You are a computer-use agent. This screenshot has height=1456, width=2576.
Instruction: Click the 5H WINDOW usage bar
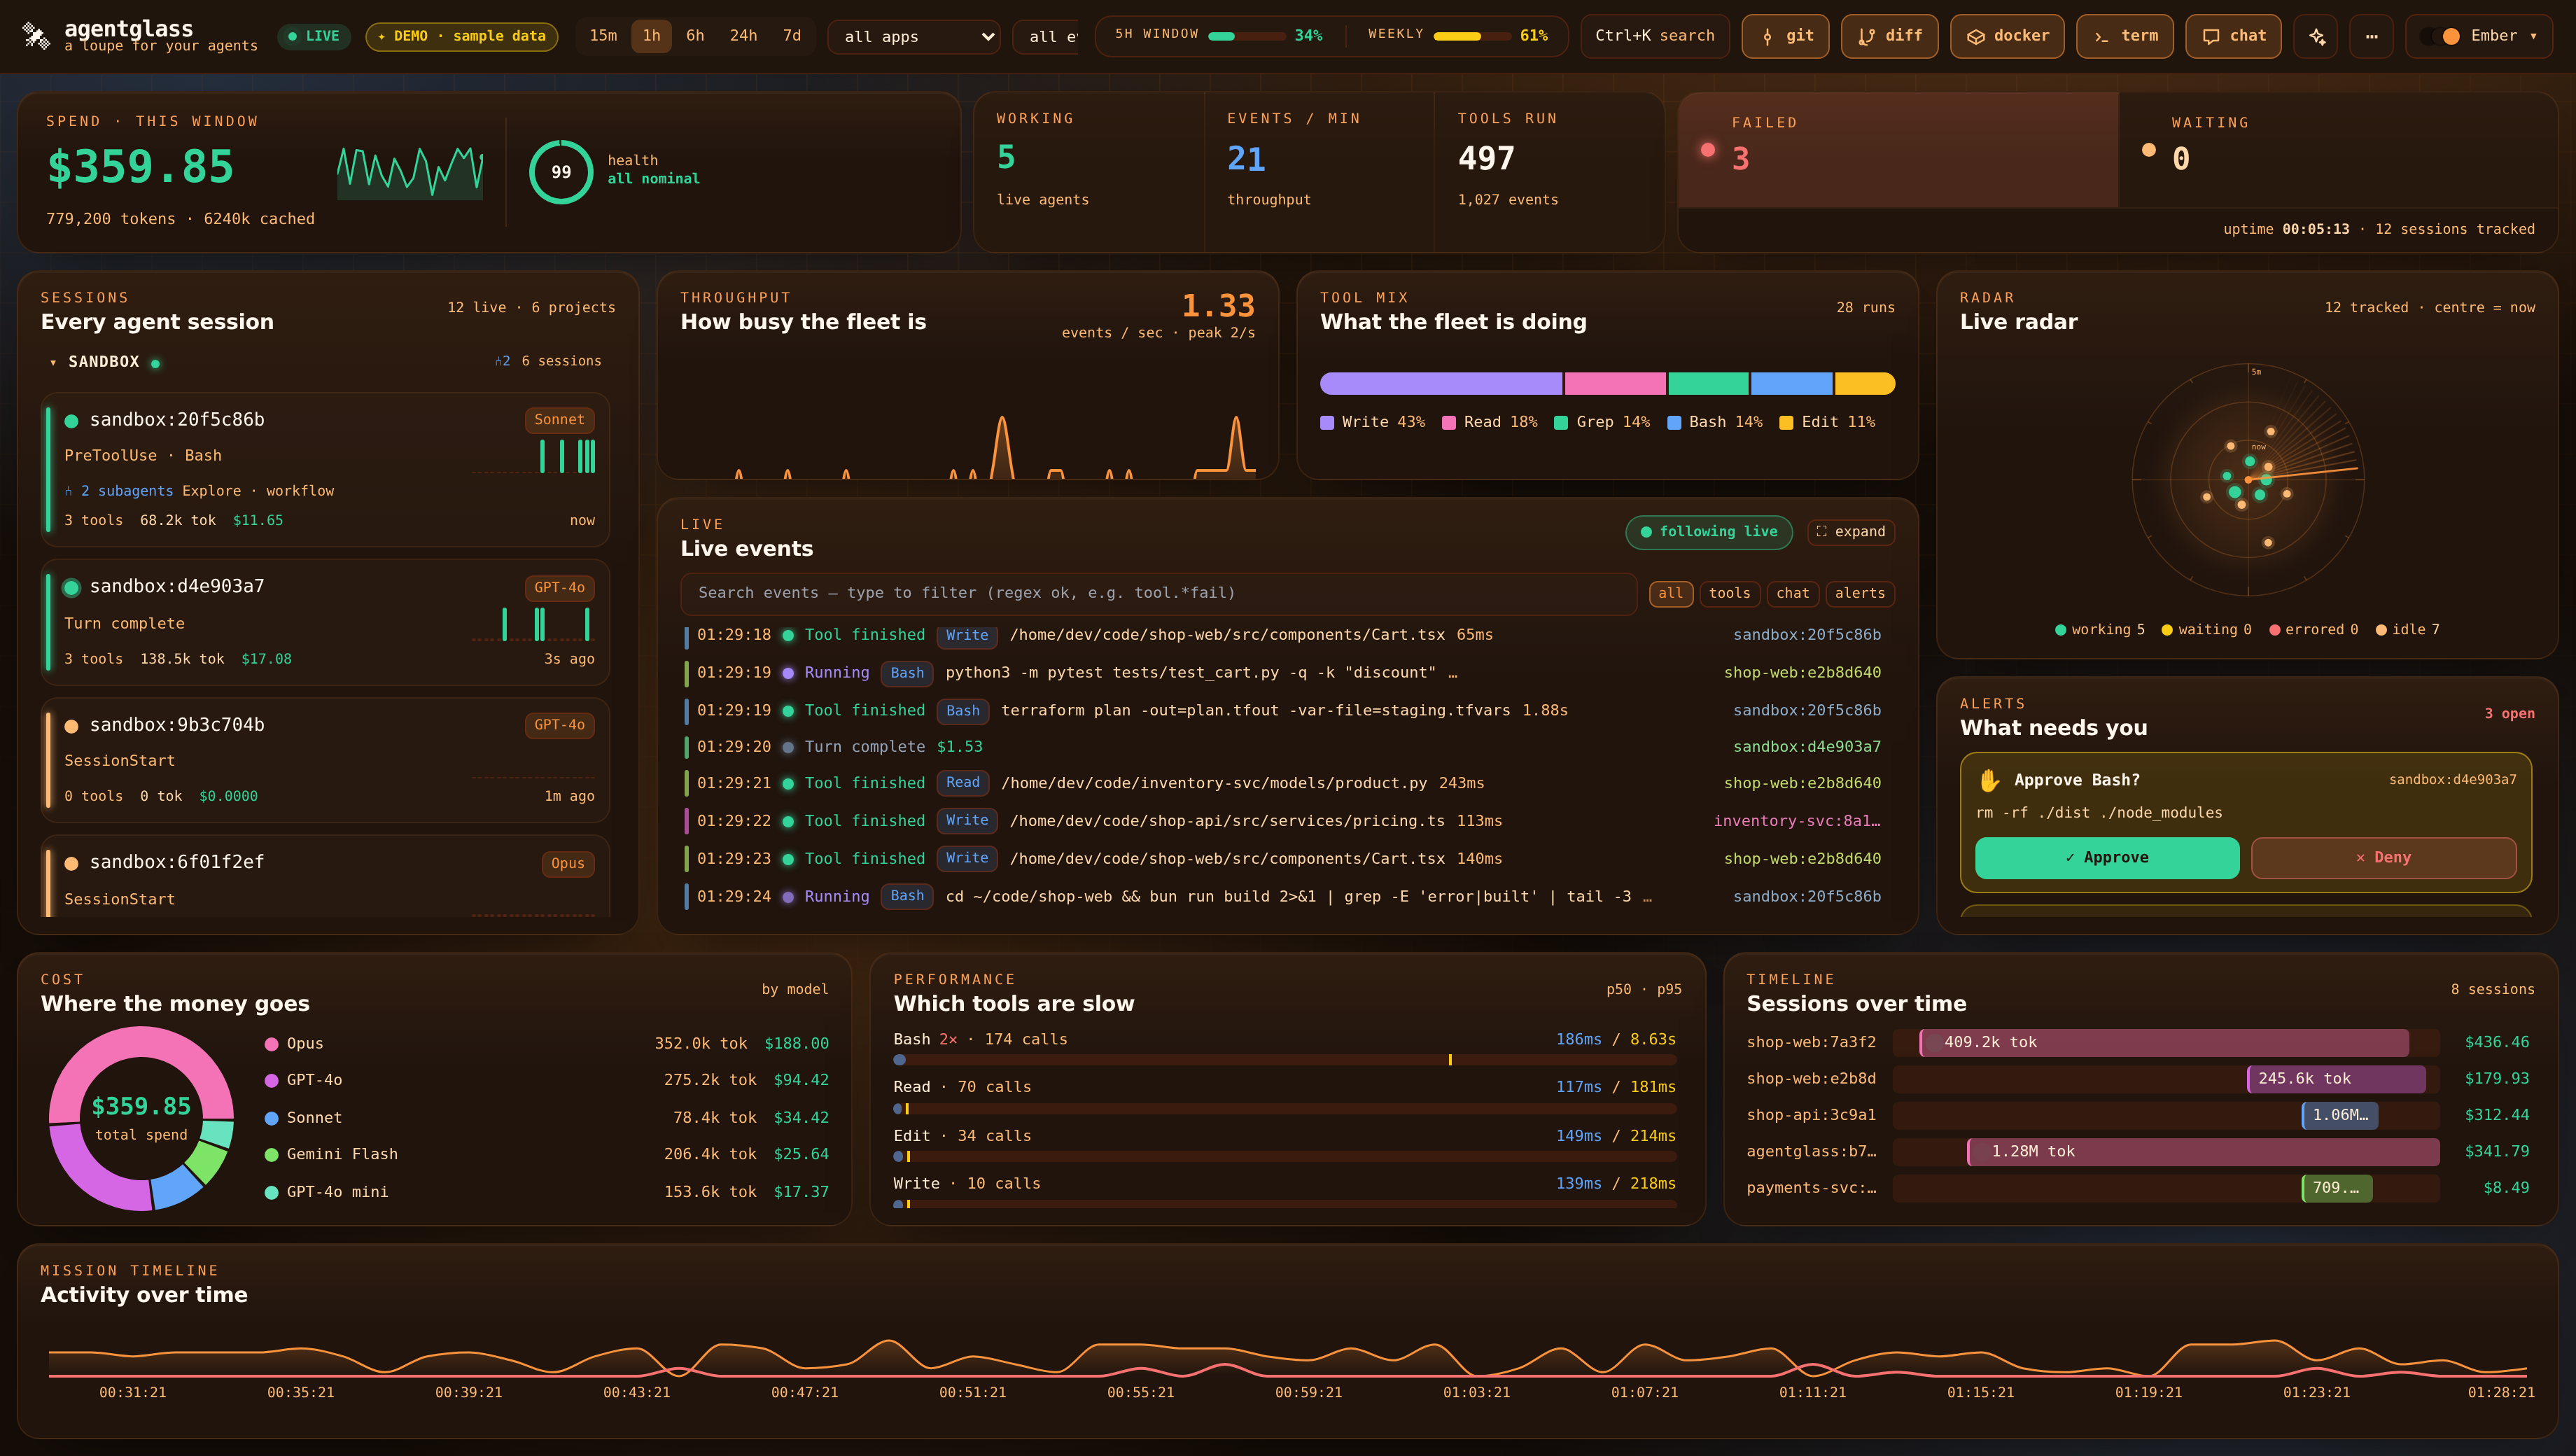point(1246,36)
